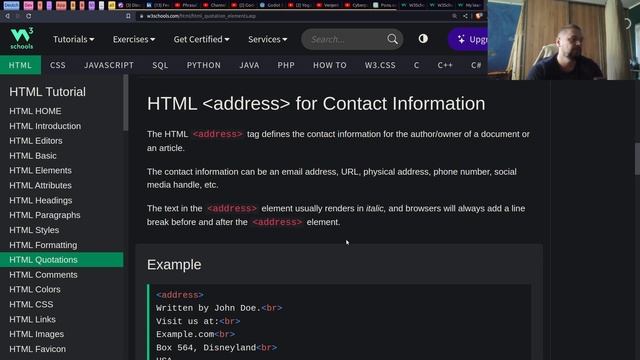Click the Brave shield icon
The image size is (640, 360).
point(479,16)
